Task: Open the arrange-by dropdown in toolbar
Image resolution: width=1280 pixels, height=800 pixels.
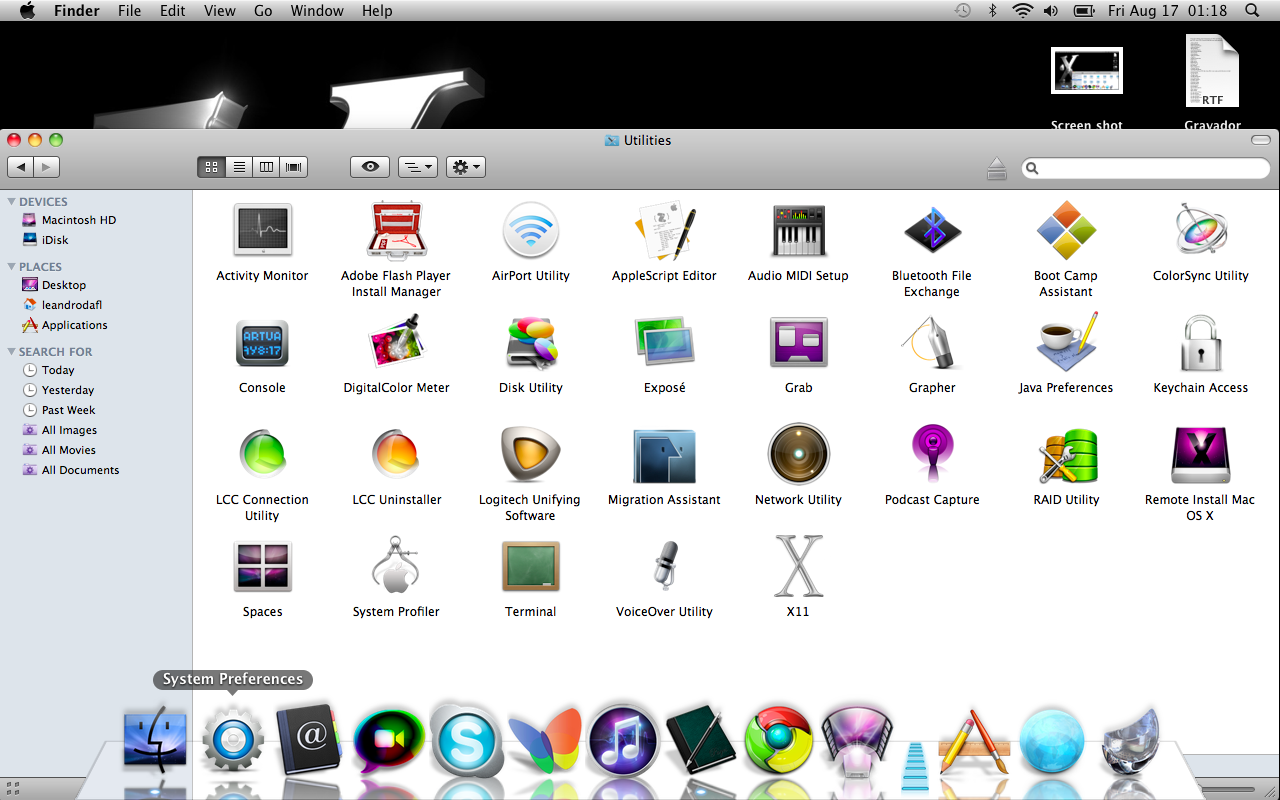Action: coord(418,167)
